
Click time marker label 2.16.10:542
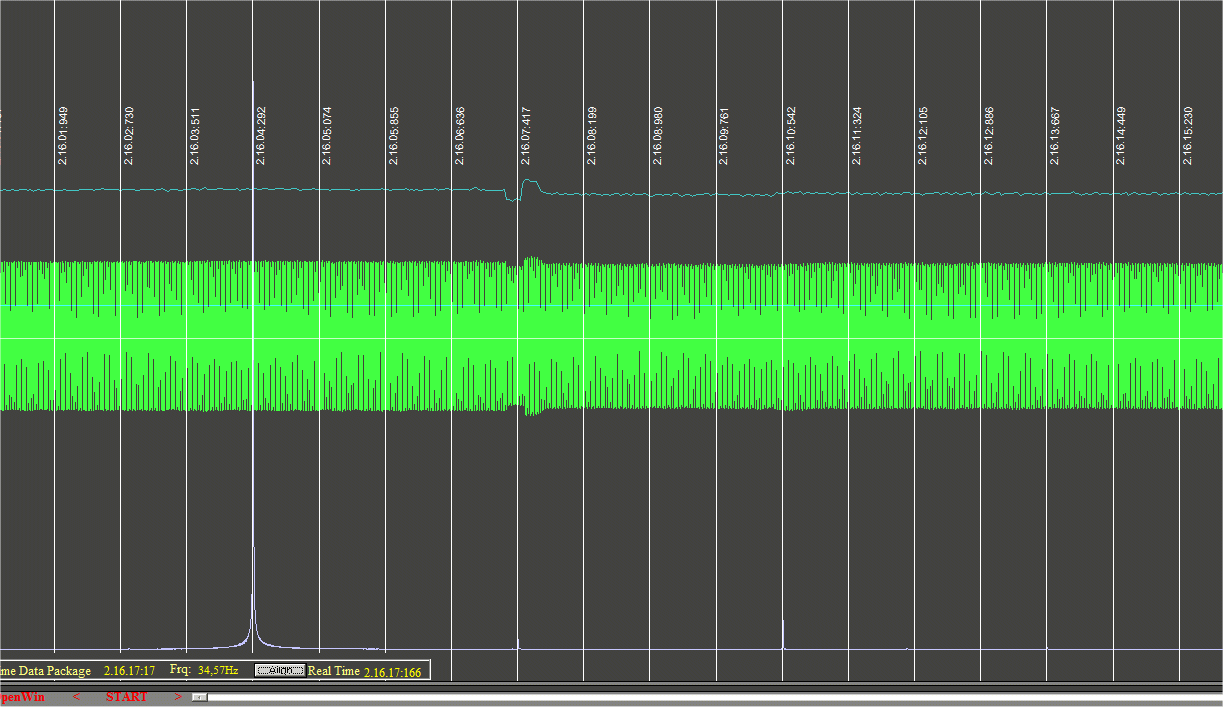791,135
